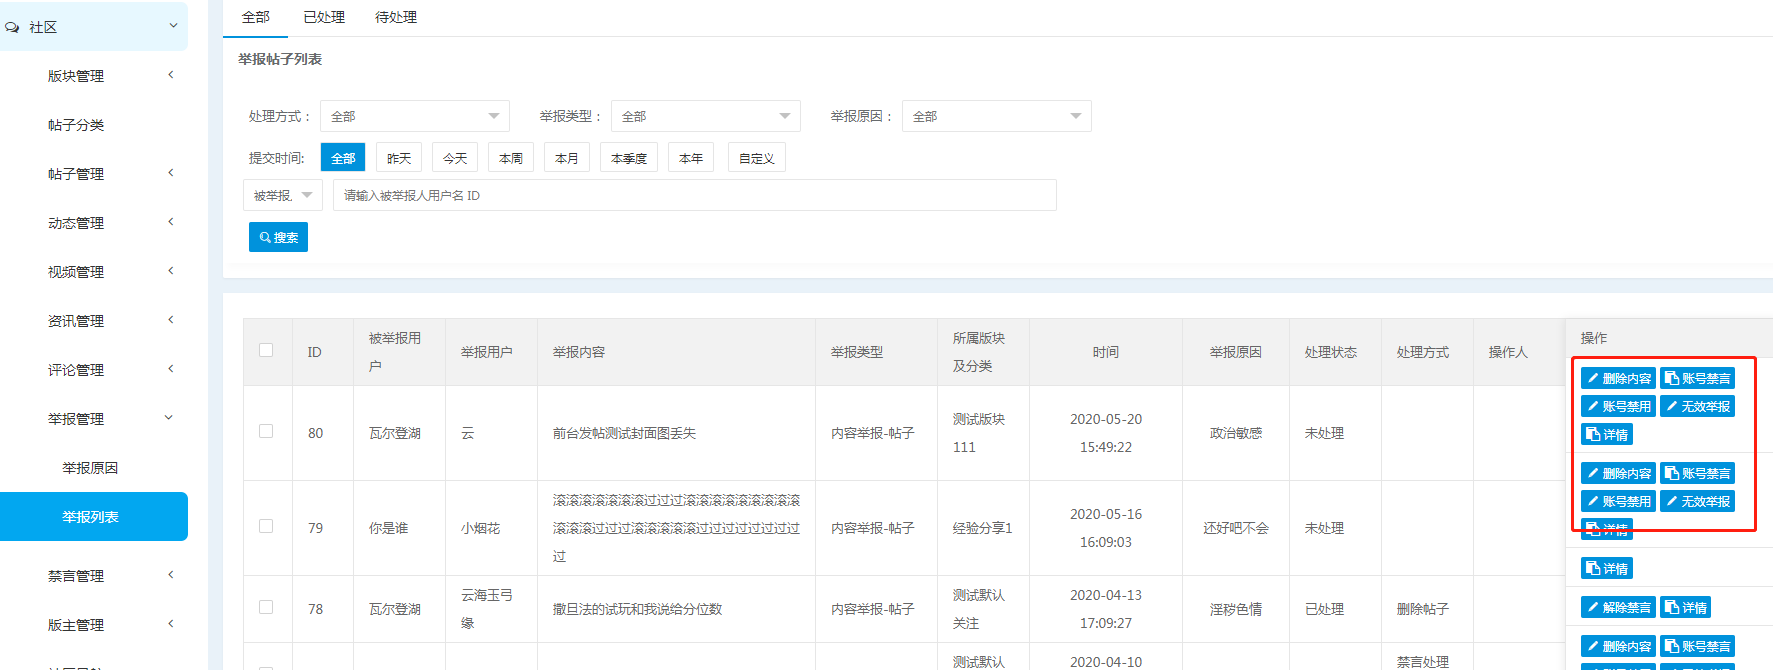Select 本月 time filter
Image resolution: width=1773 pixels, height=670 pixels.
tap(567, 158)
